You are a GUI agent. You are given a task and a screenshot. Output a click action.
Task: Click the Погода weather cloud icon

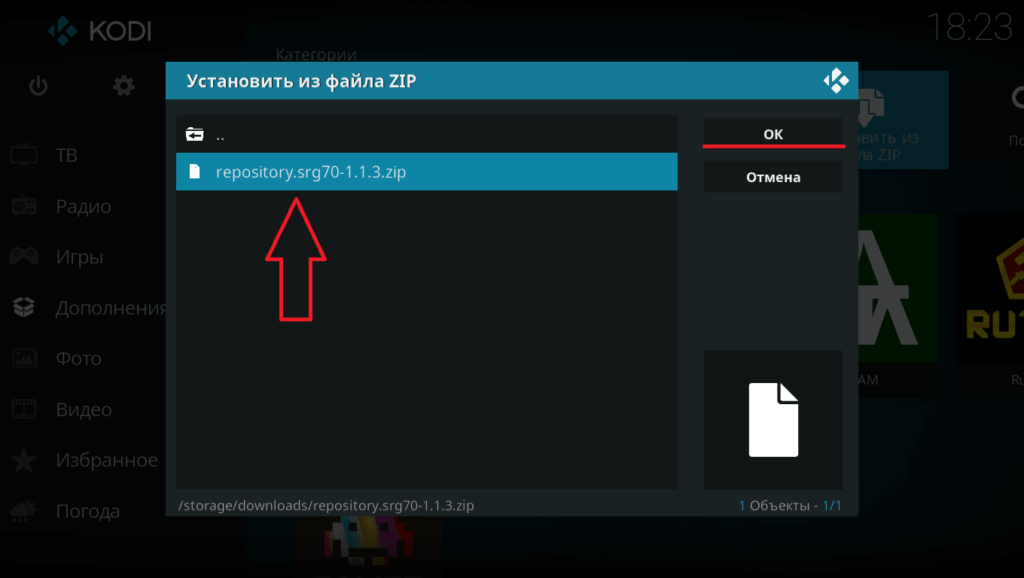pos(24,511)
